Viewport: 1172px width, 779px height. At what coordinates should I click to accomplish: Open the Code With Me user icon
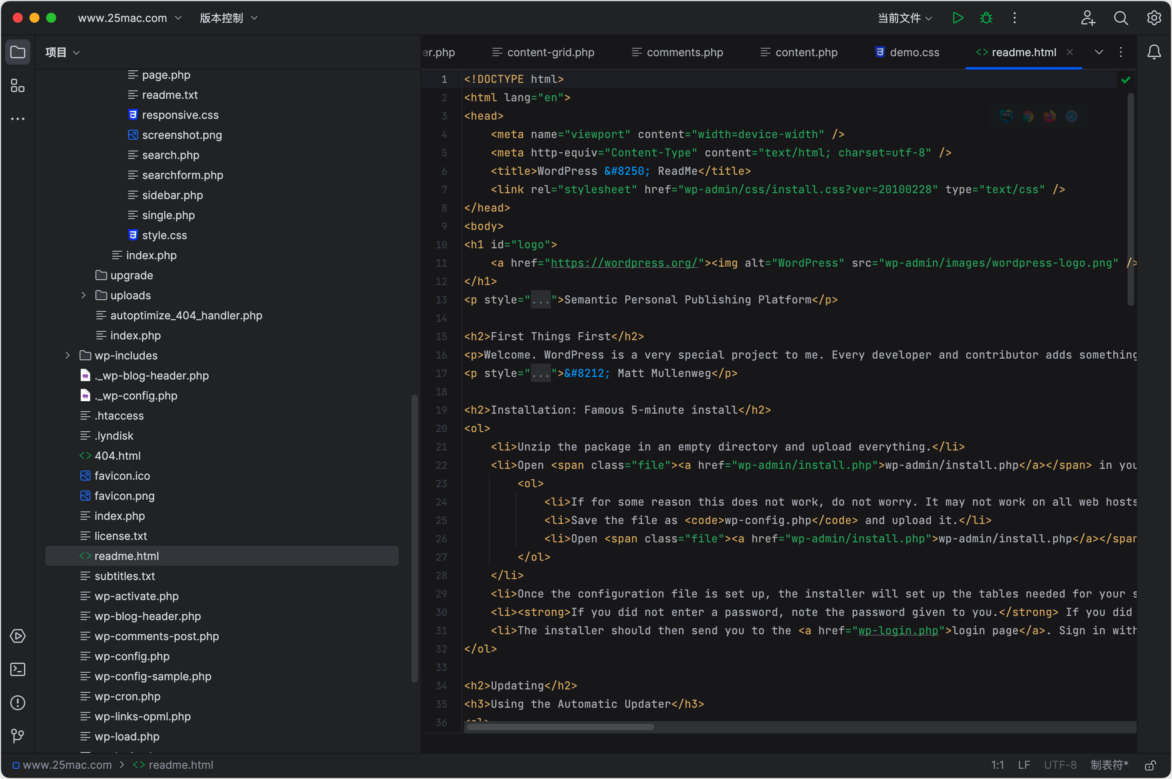[1088, 18]
